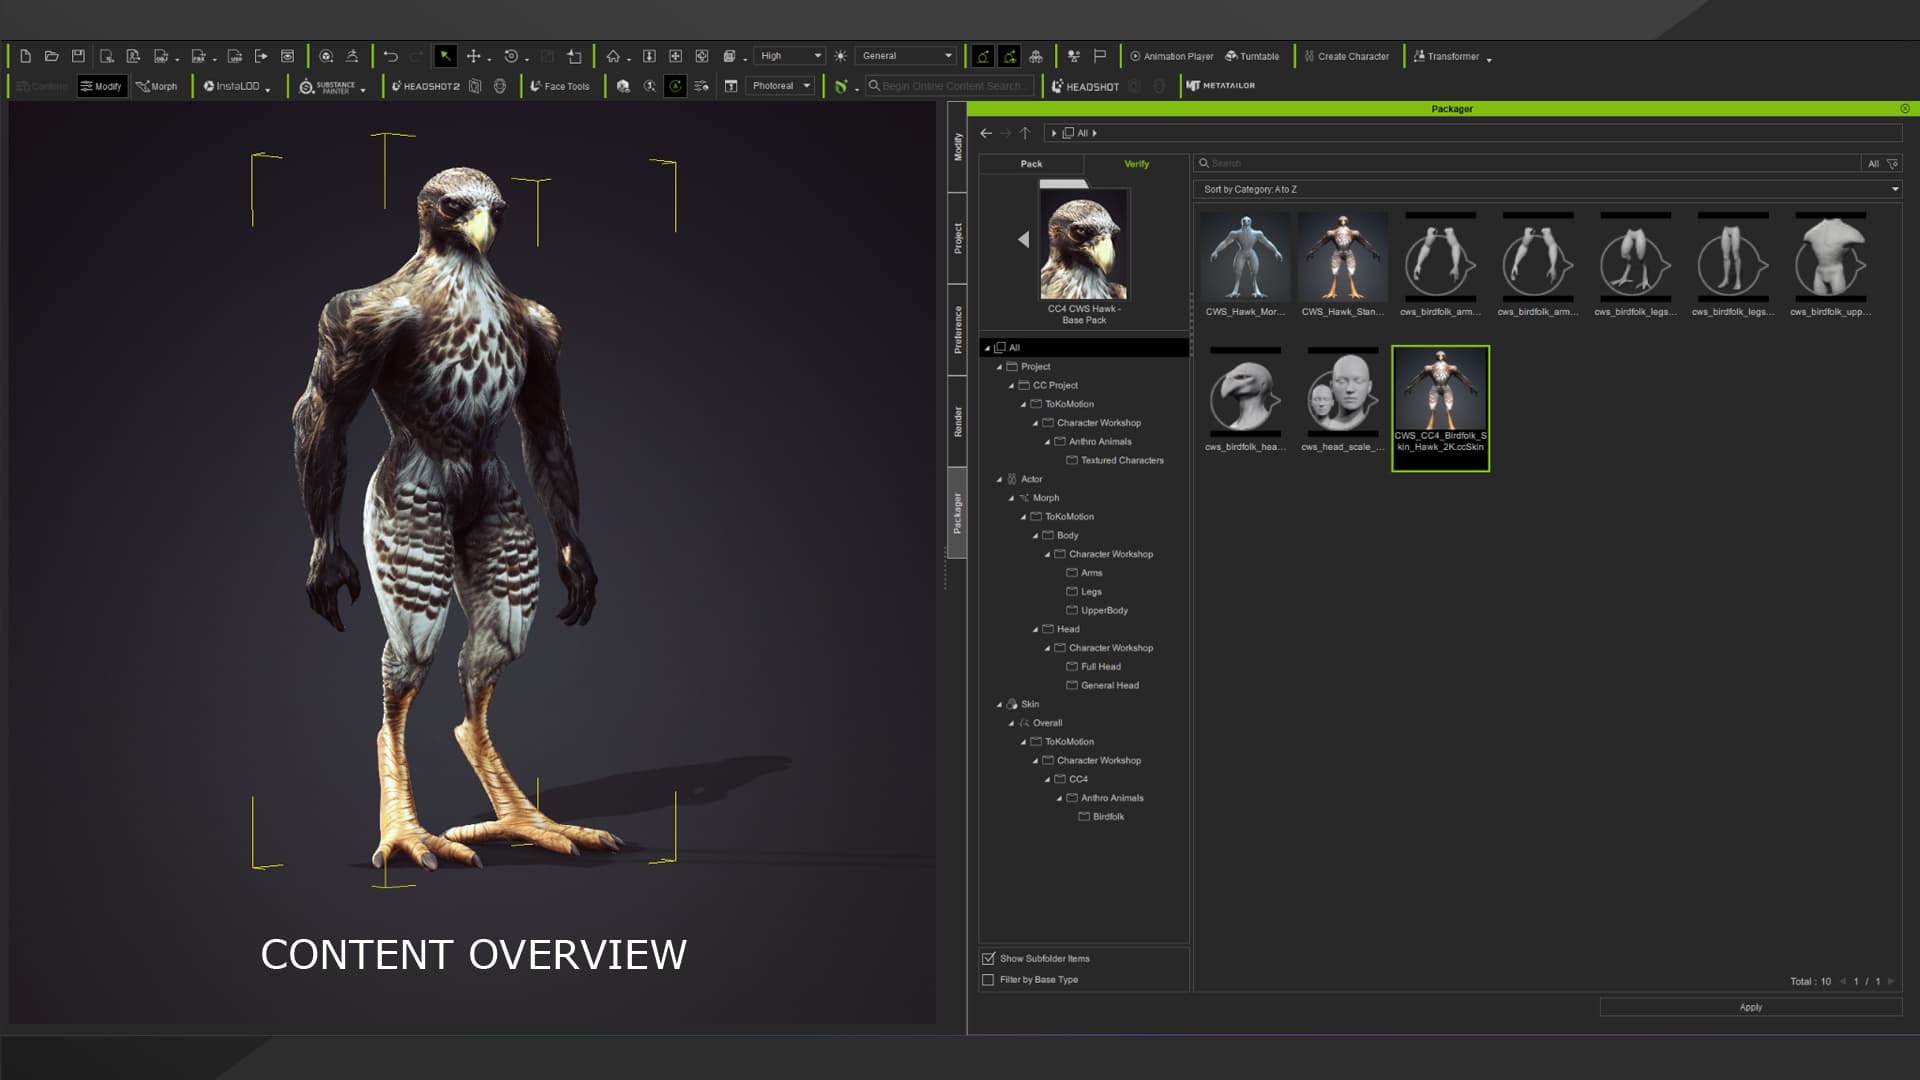
Task: Click the Save project icon
Action: 78,56
